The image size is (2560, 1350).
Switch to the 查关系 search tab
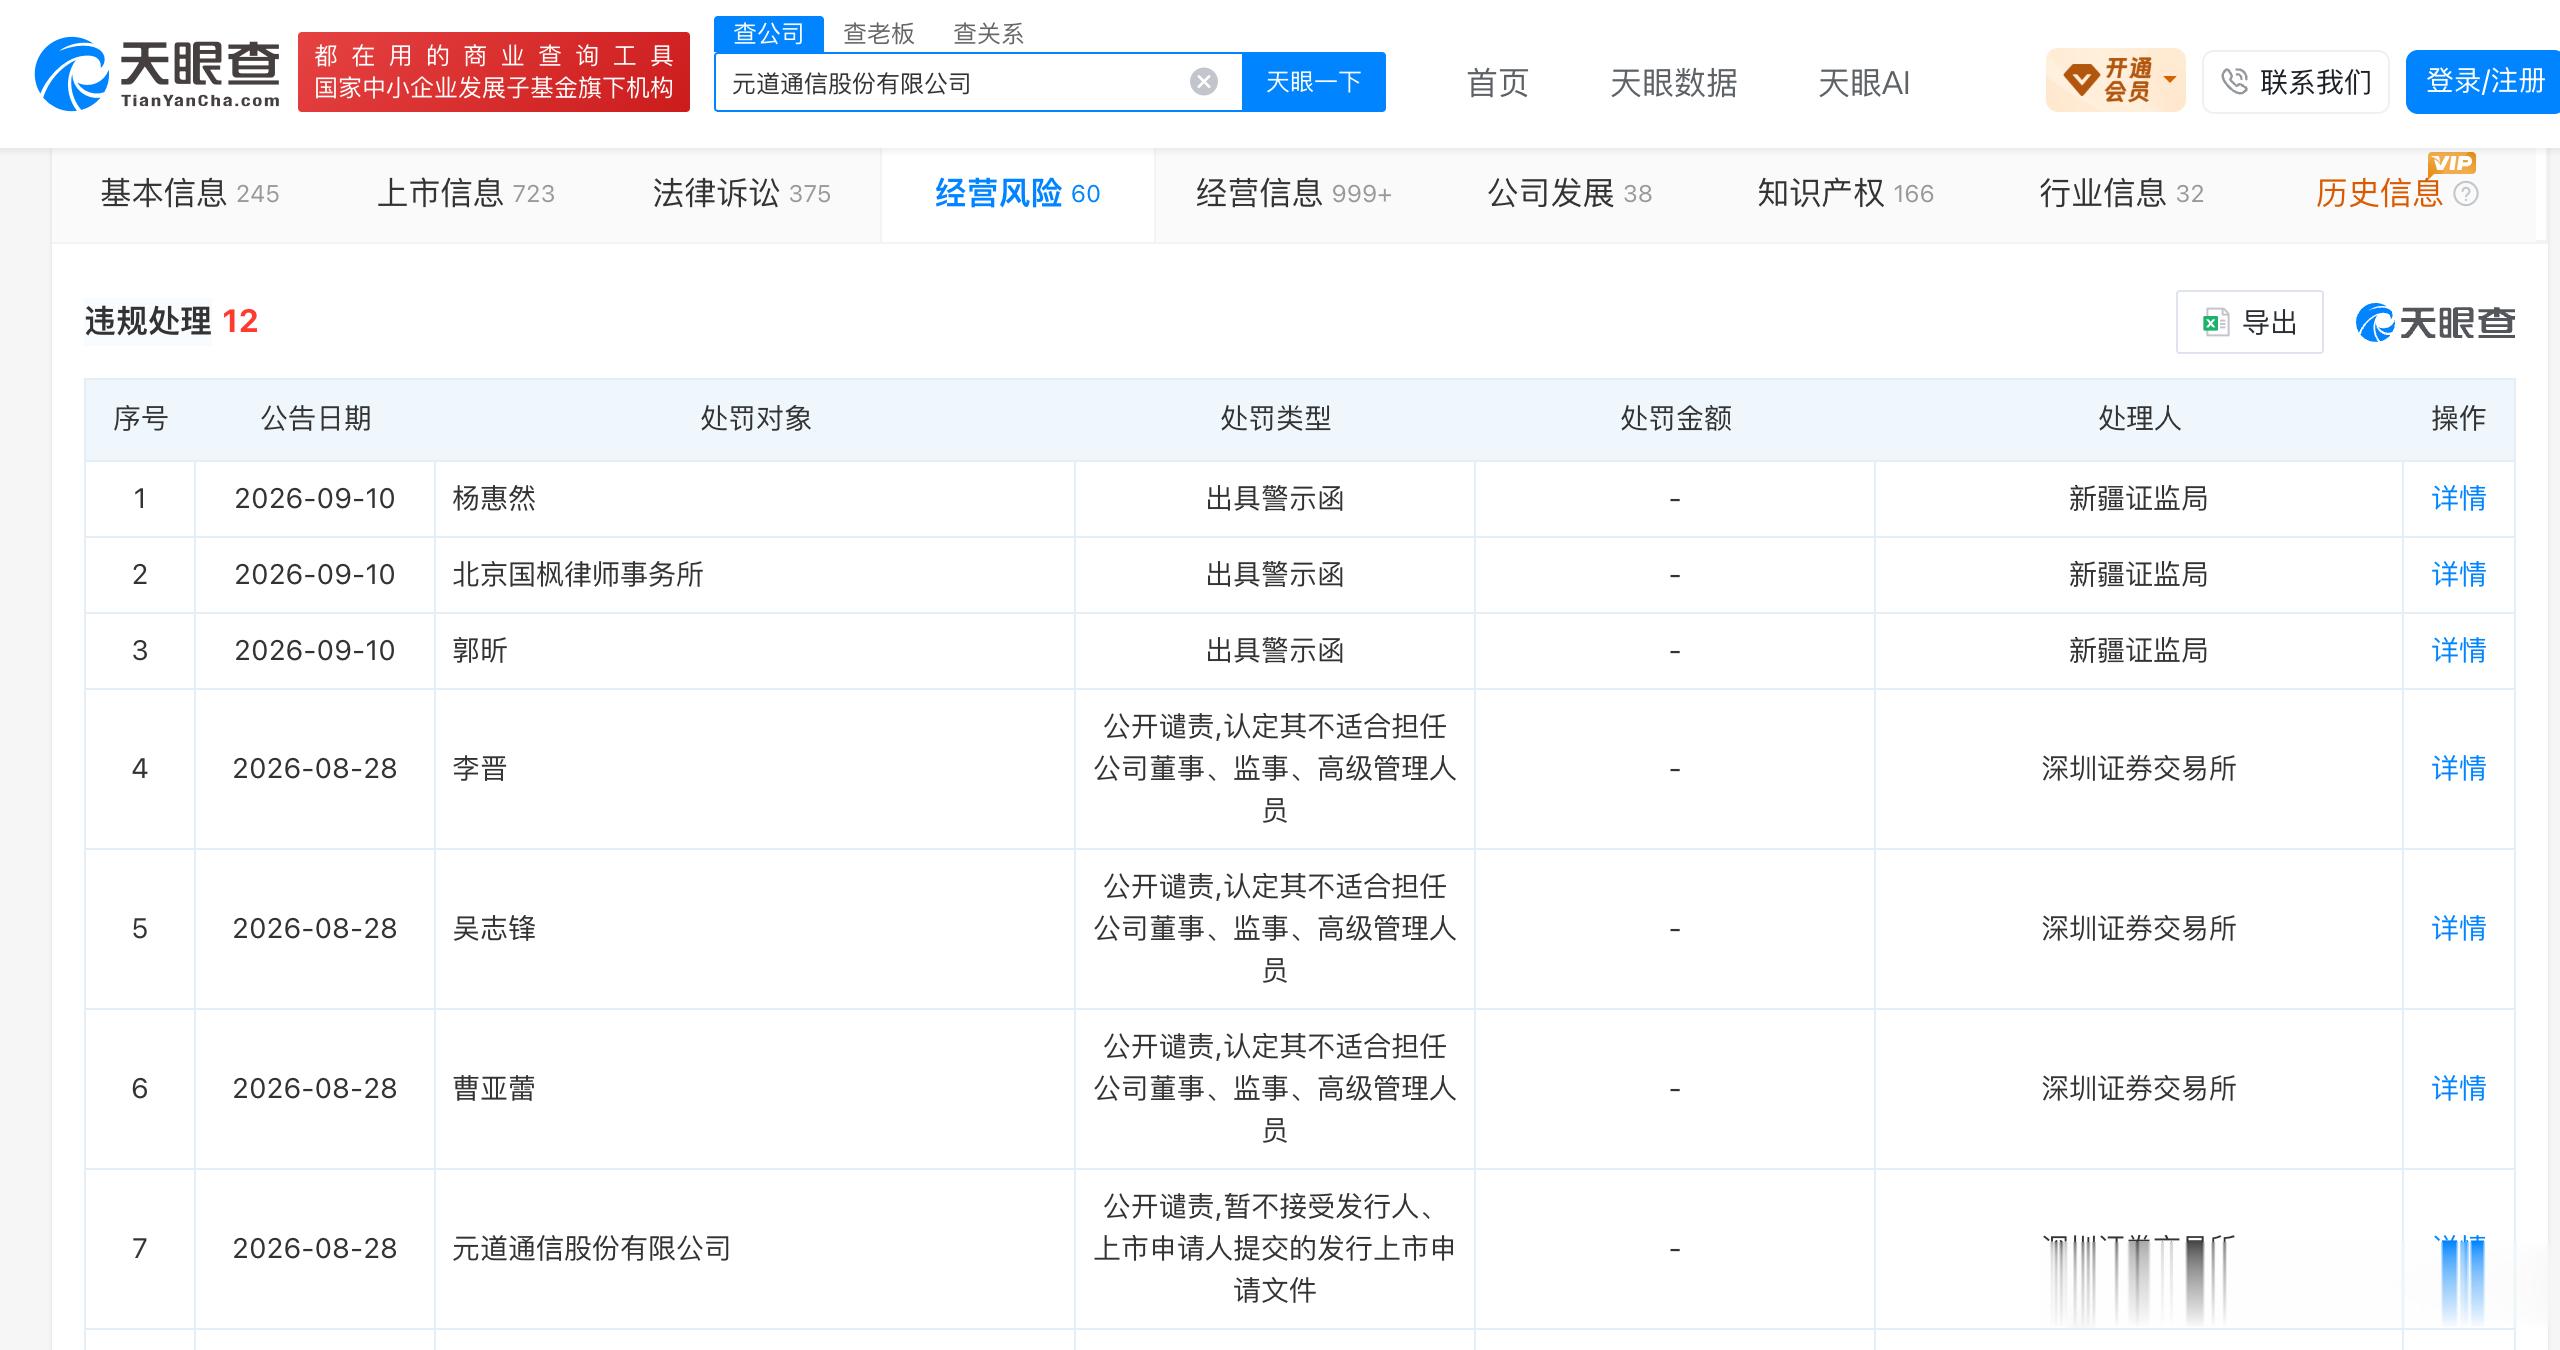988,34
